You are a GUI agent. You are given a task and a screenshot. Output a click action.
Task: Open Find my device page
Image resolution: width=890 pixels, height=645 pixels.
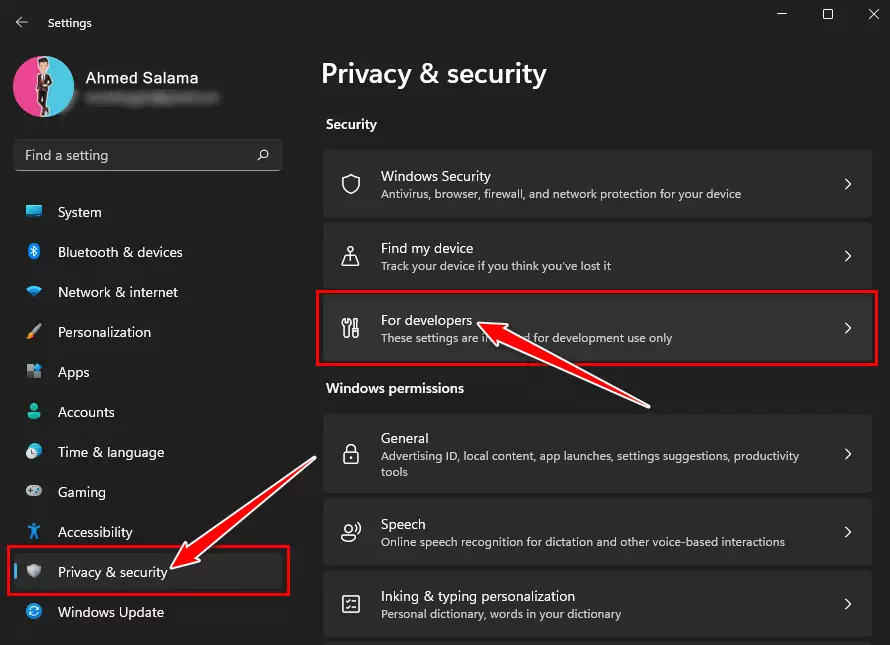tap(597, 256)
